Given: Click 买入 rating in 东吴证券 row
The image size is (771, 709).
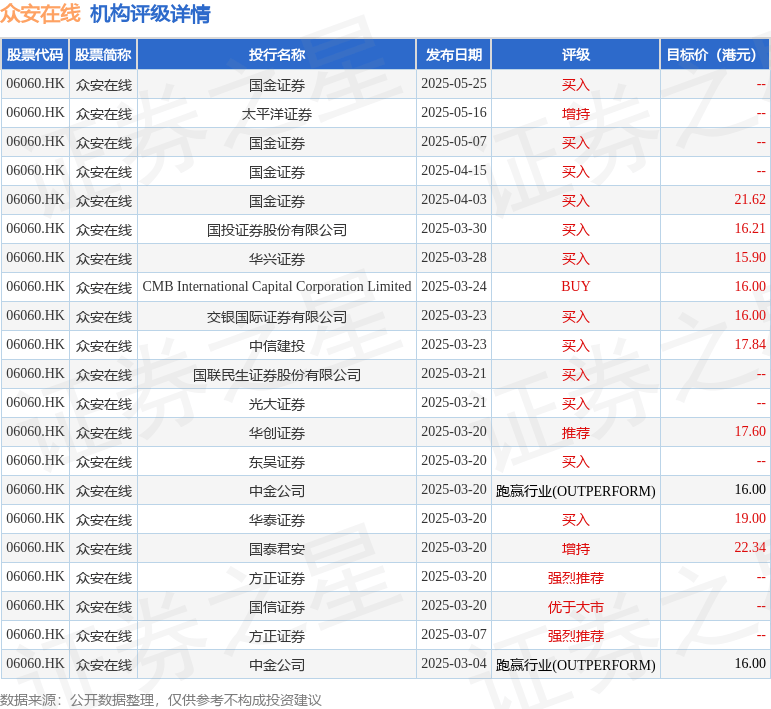Looking at the screenshot, I should click(576, 462).
